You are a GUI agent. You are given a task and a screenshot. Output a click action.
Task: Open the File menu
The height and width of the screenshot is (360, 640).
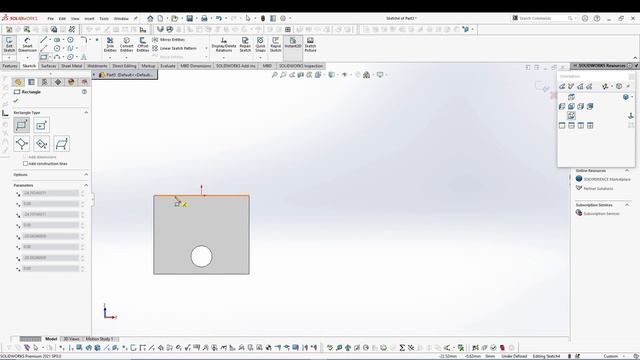click(51, 18)
